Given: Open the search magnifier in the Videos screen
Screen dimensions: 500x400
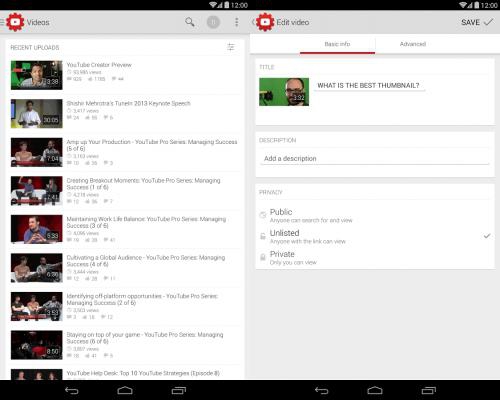Looking at the screenshot, I should pyautogui.click(x=190, y=22).
